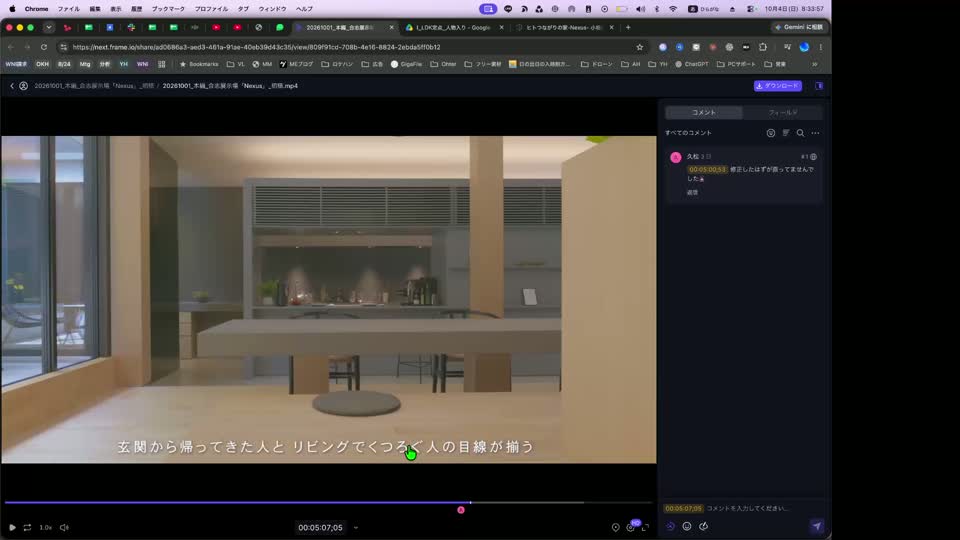The width and height of the screenshot is (960, 540).
Task: Click the ダウンロード button
Action: click(778, 86)
